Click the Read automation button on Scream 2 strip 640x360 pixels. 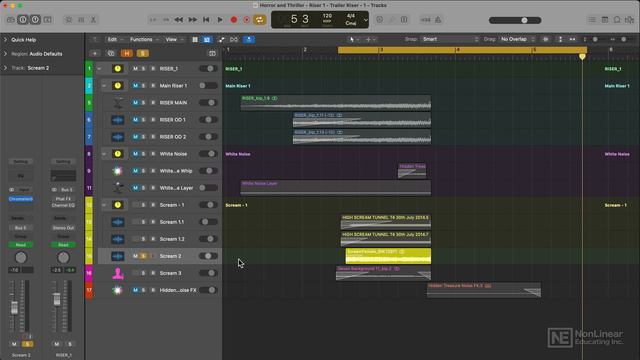[20, 244]
